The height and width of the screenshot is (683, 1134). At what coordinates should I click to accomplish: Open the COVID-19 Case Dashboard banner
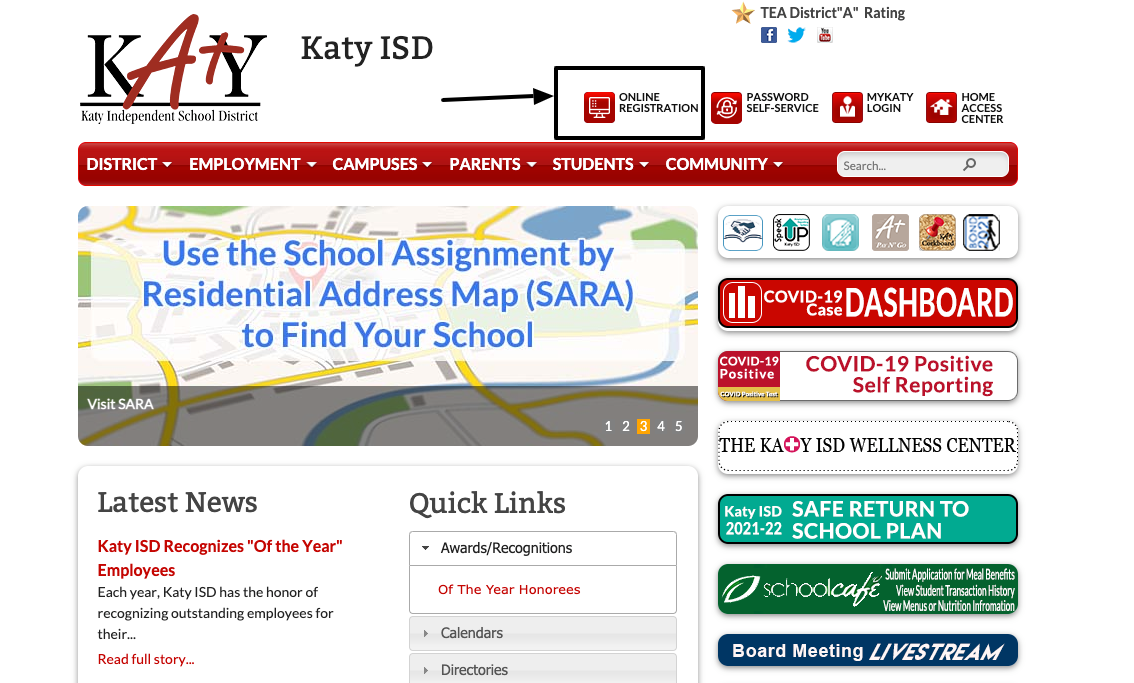868,303
